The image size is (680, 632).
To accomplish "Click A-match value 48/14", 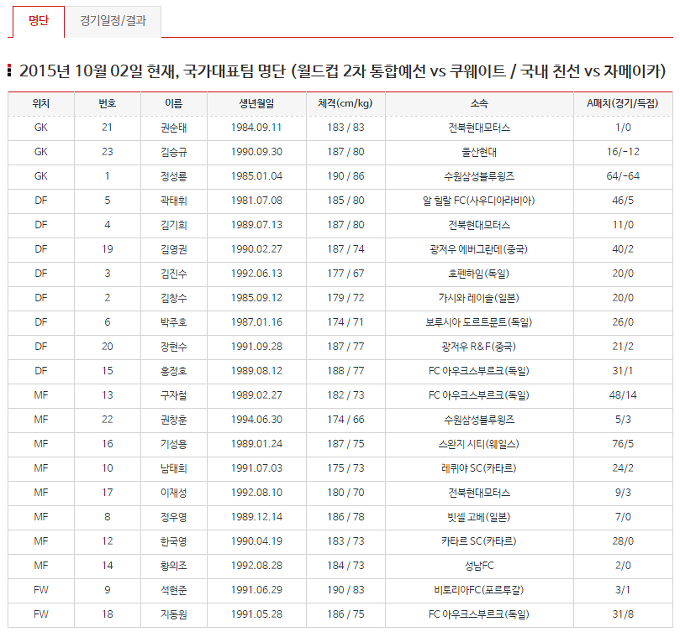I will 623,395.
